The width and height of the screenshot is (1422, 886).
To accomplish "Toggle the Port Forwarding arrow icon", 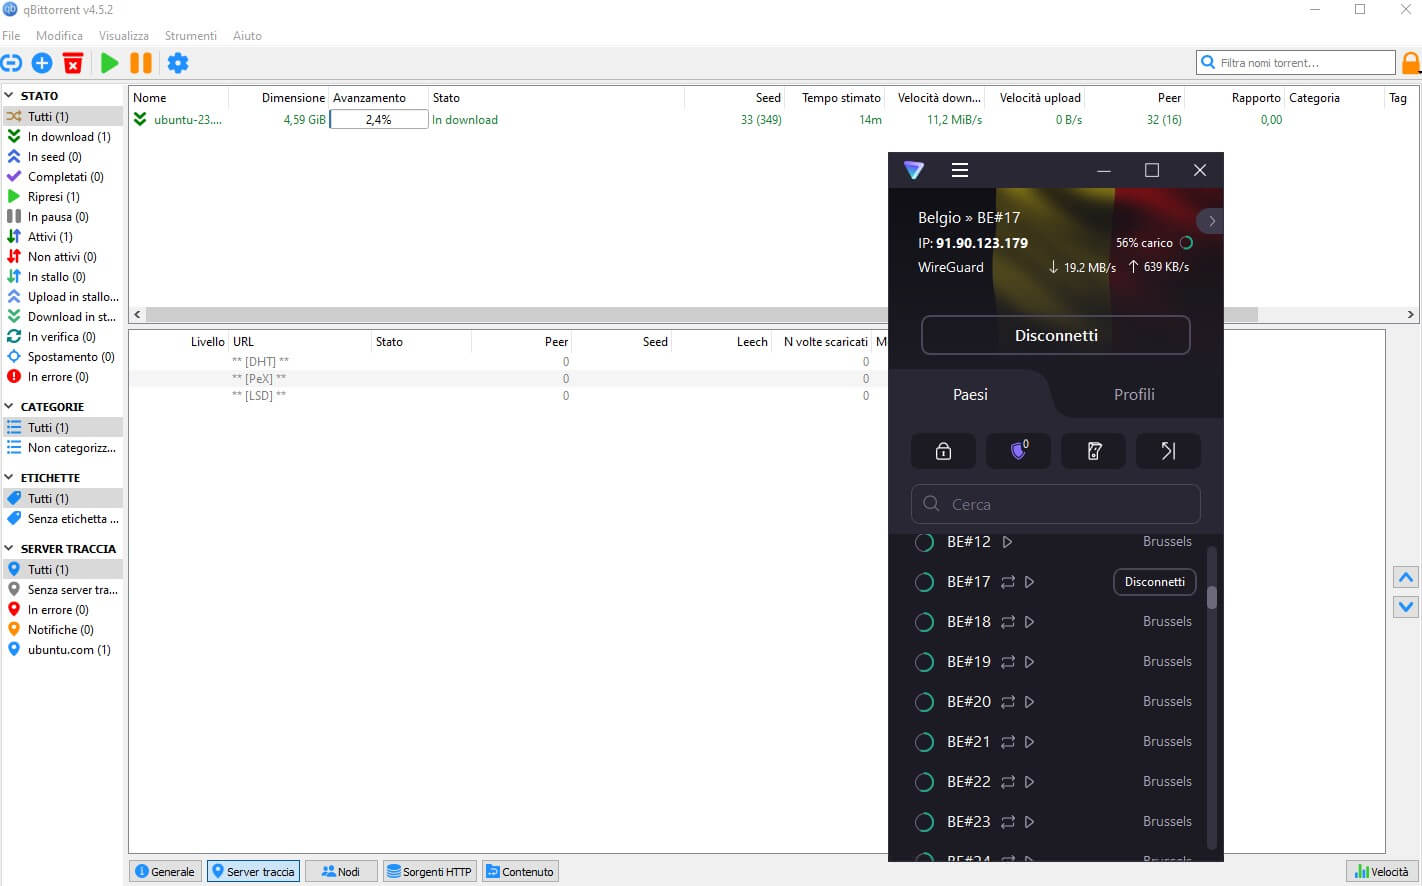I will (x=1169, y=451).
